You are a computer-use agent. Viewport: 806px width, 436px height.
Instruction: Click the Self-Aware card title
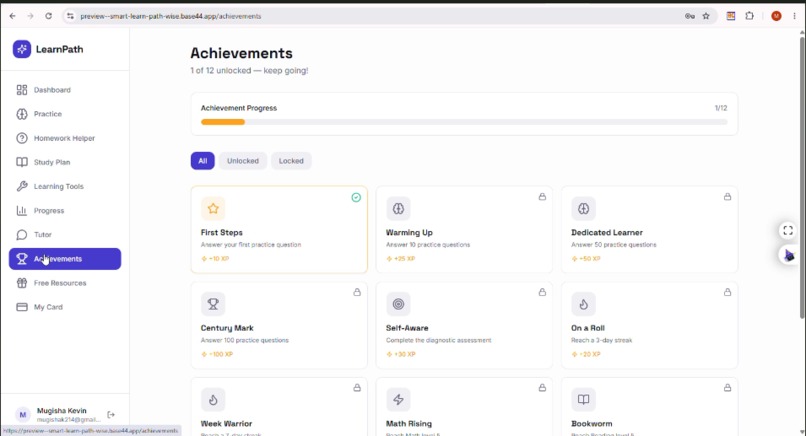click(407, 328)
